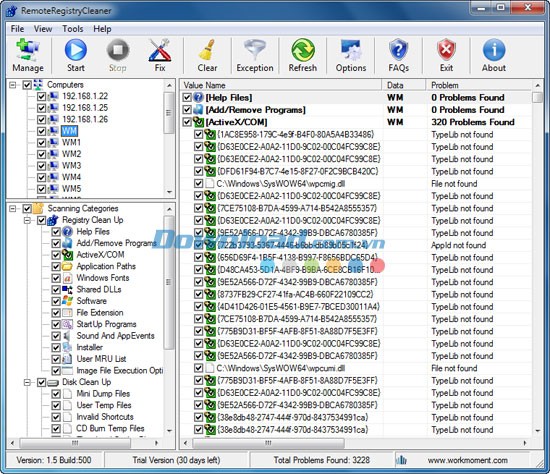The image size is (550, 474).
Task: Click "Trial Version (30 days left)" status text
Action: (x=176, y=460)
